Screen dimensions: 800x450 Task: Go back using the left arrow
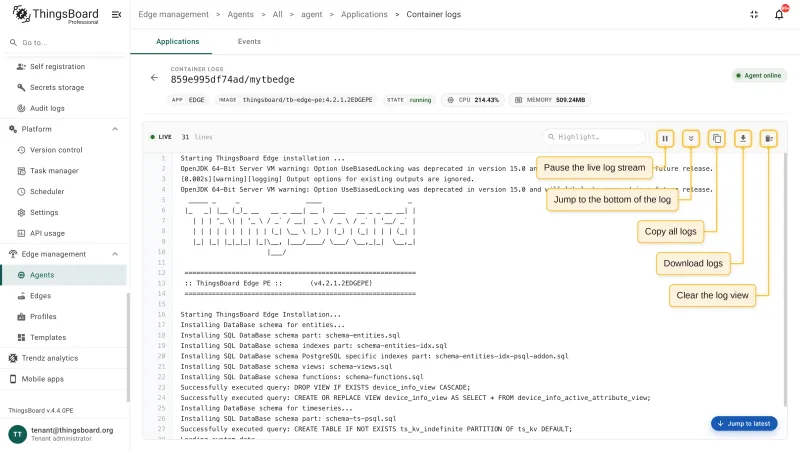[x=154, y=78]
